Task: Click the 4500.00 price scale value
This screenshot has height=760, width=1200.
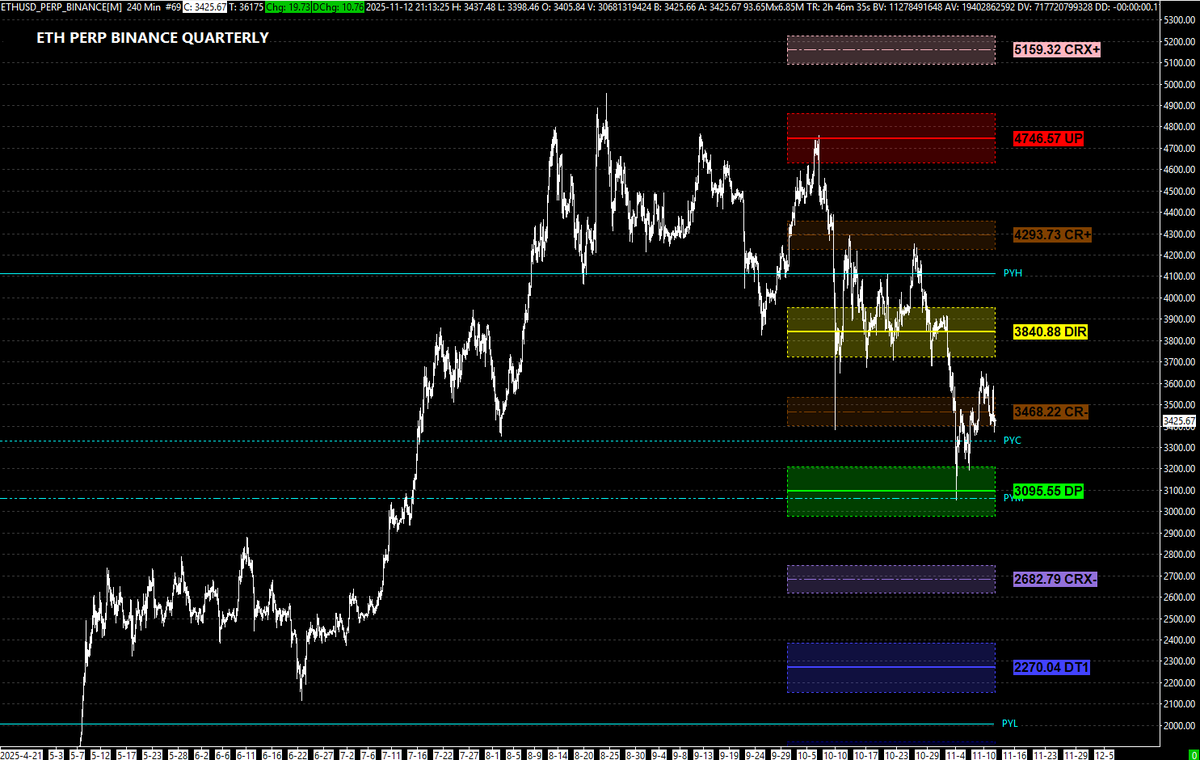Action: [x=1179, y=192]
